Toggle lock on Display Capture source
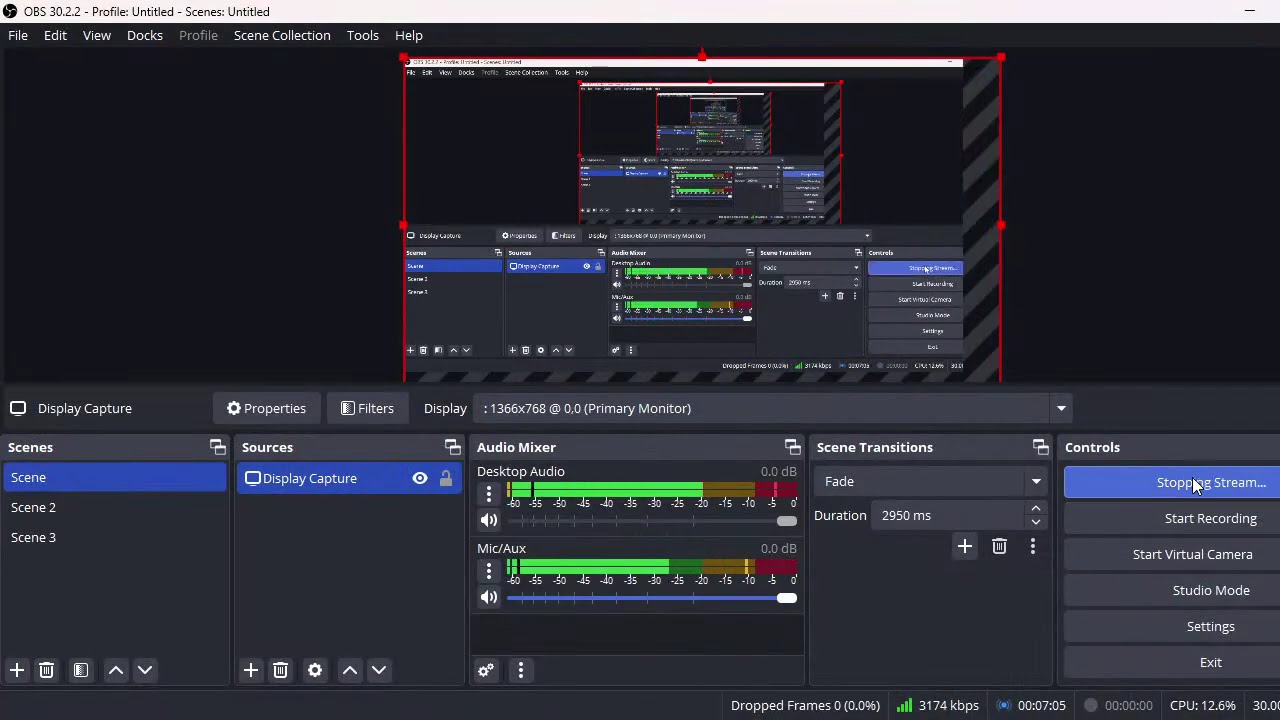The height and width of the screenshot is (720, 1280). (446, 478)
